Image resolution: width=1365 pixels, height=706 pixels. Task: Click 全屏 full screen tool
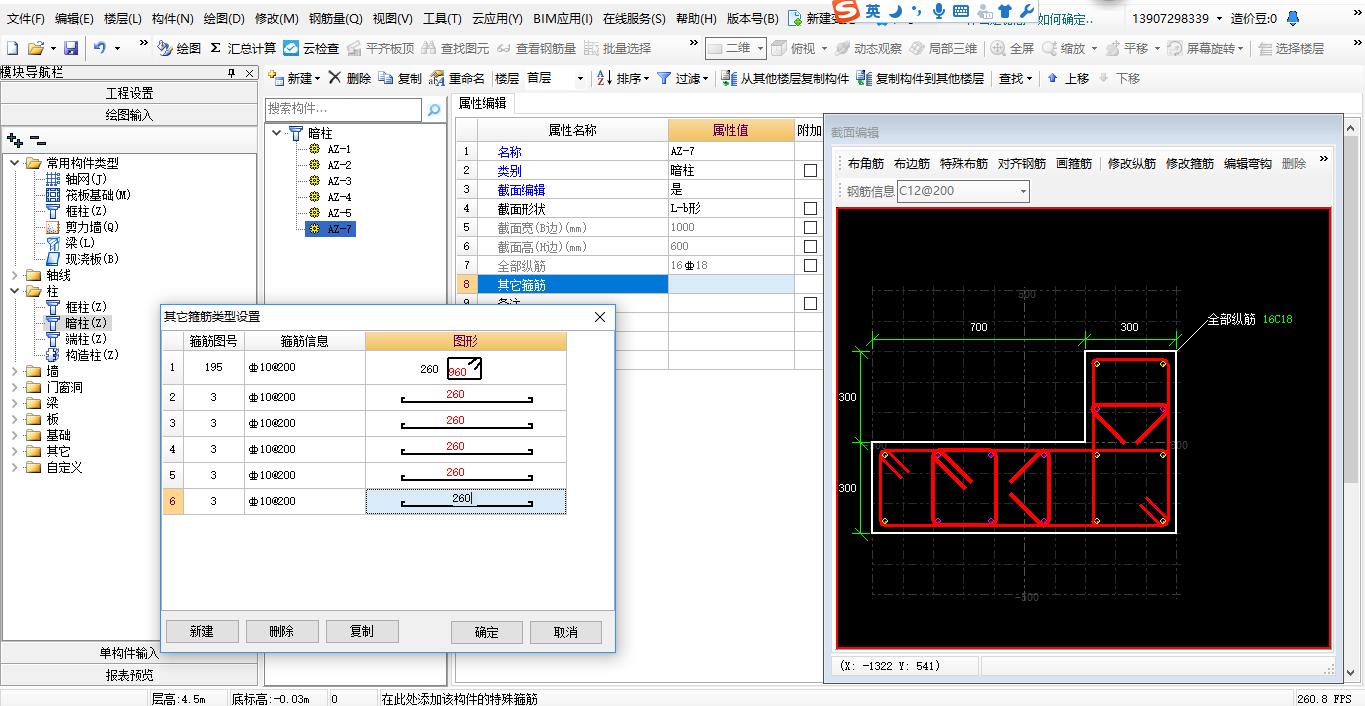(1012, 48)
